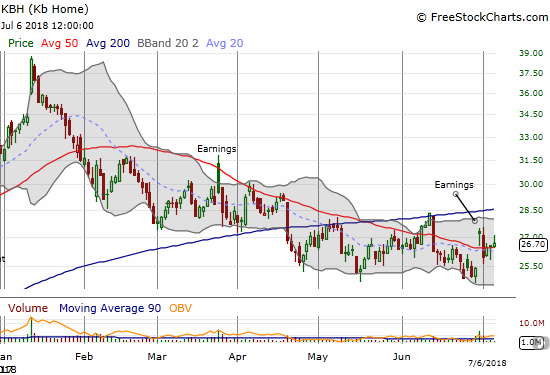This screenshot has width=550, height=375.
Task: Click the tall green mid-January peak candlestick
Action: [32, 75]
